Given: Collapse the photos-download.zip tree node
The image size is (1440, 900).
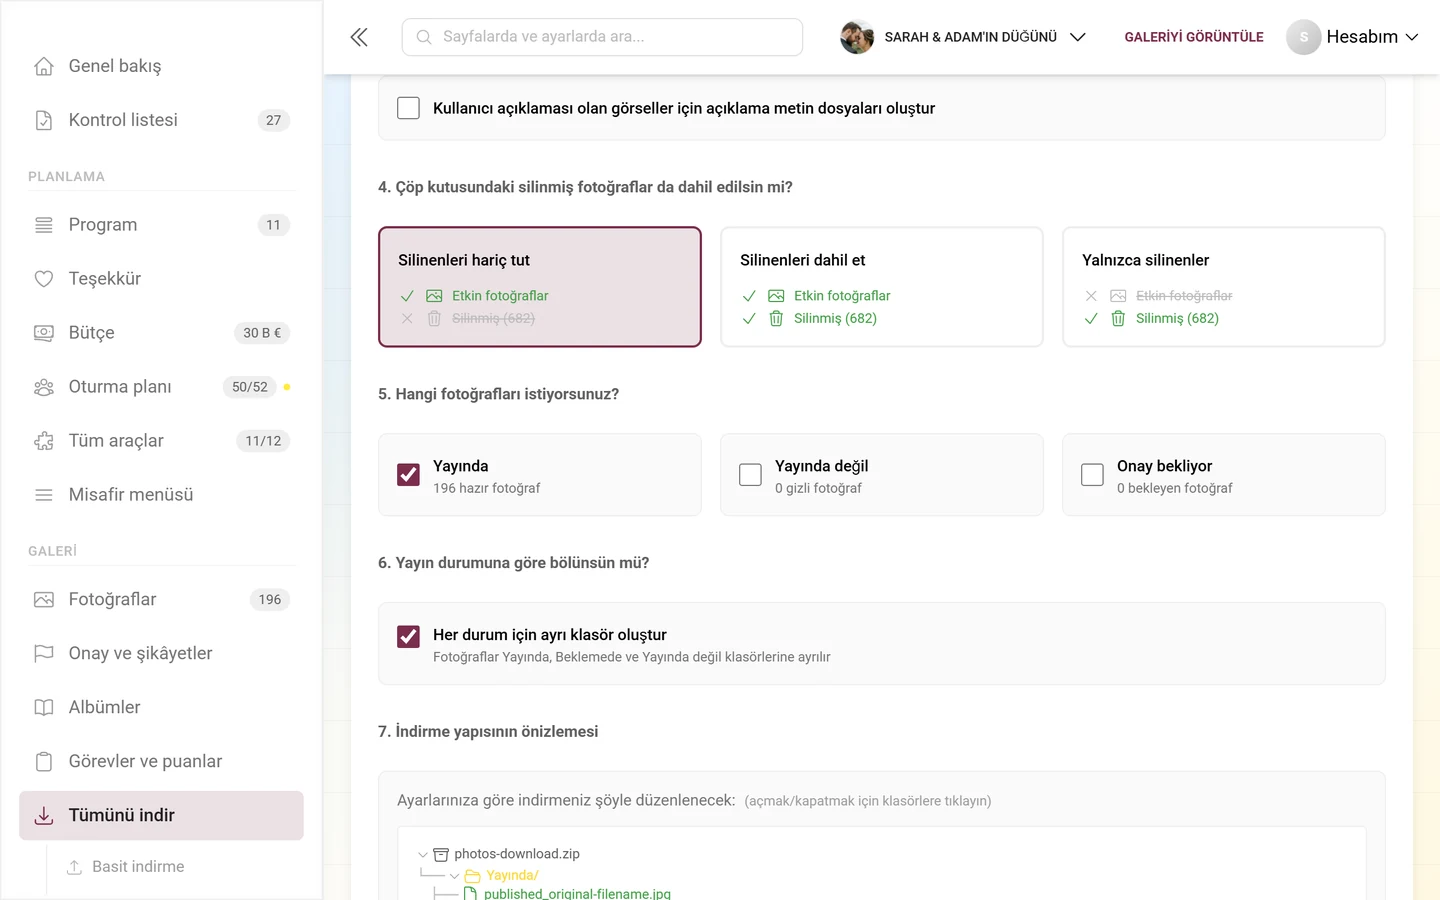Looking at the screenshot, I should coord(423,854).
